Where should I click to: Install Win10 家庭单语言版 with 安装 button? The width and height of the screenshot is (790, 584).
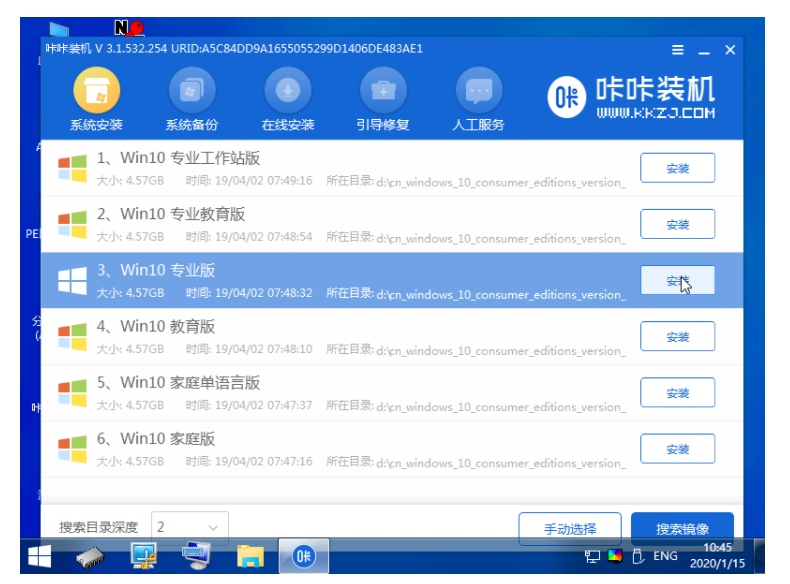pyautogui.click(x=677, y=393)
